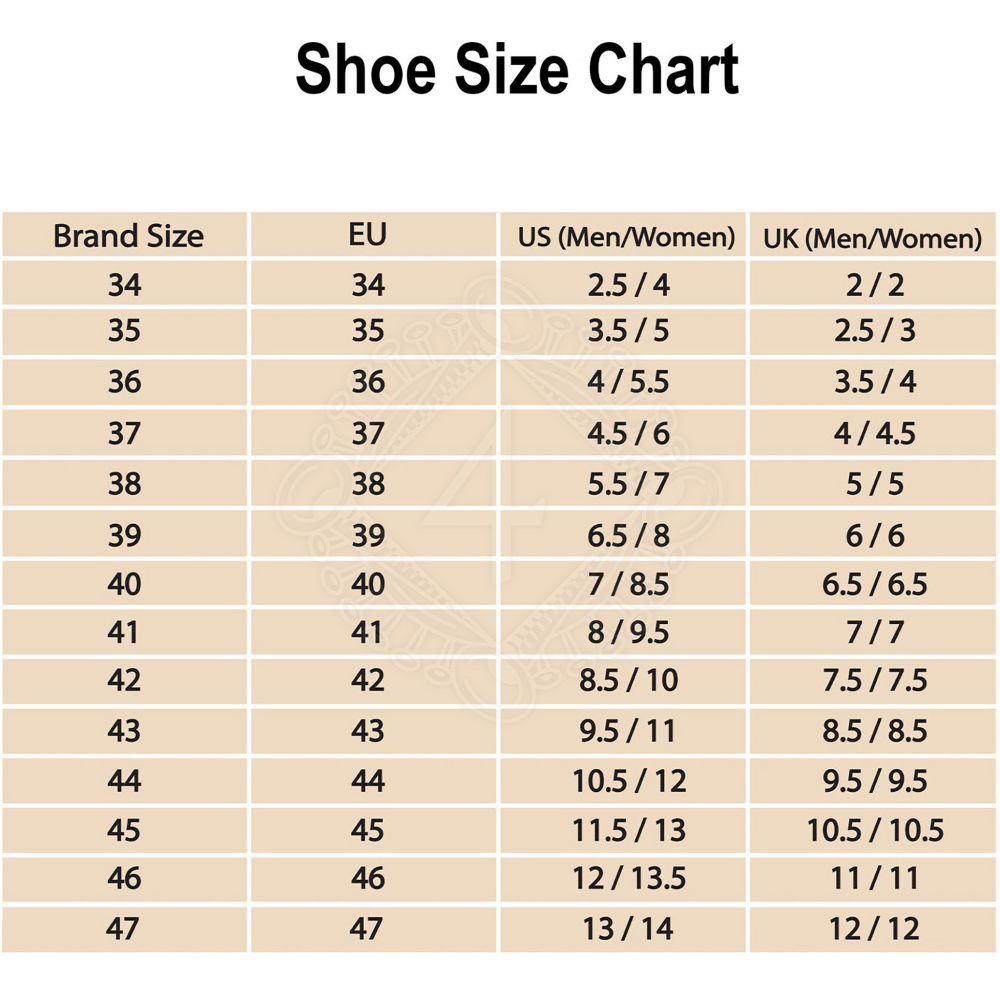Click UK size 6 / 6 cell

pyautogui.click(x=875, y=535)
